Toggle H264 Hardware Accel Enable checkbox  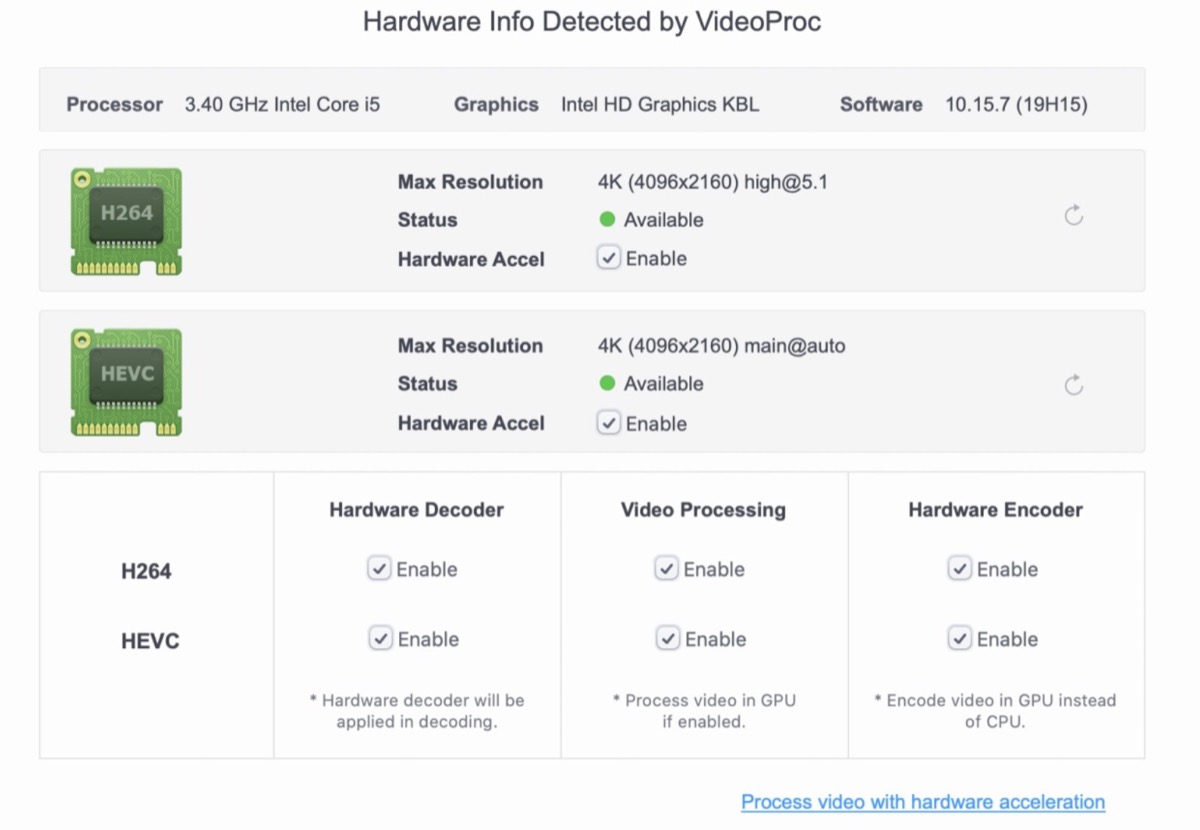pyautogui.click(x=609, y=258)
